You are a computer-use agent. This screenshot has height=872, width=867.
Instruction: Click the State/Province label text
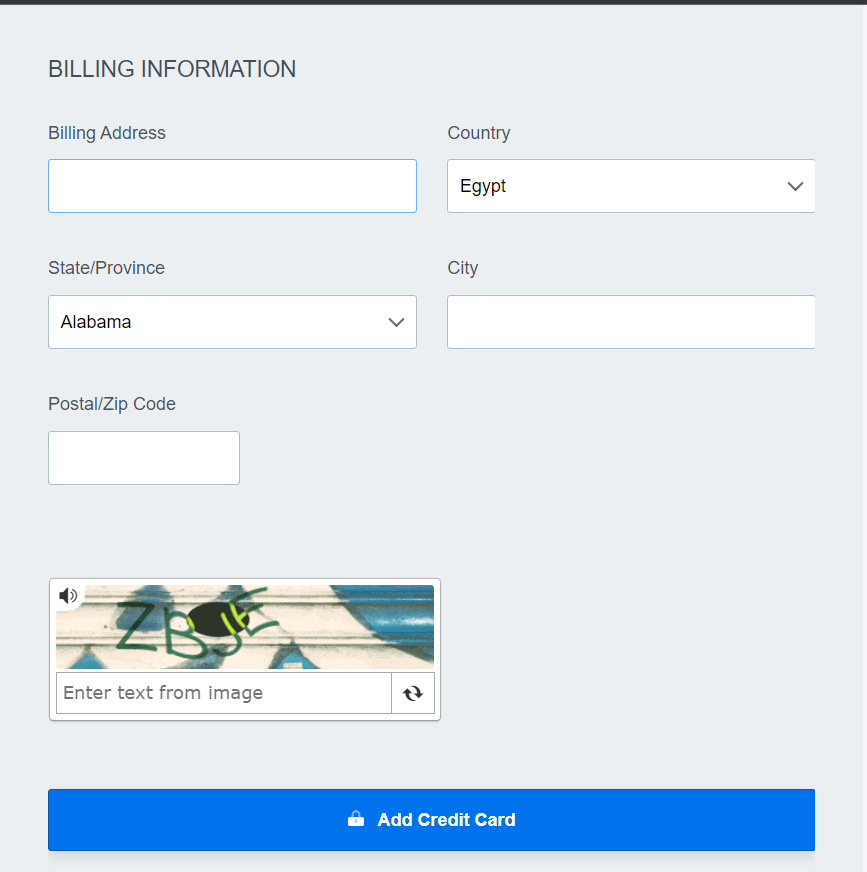tap(106, 268)
